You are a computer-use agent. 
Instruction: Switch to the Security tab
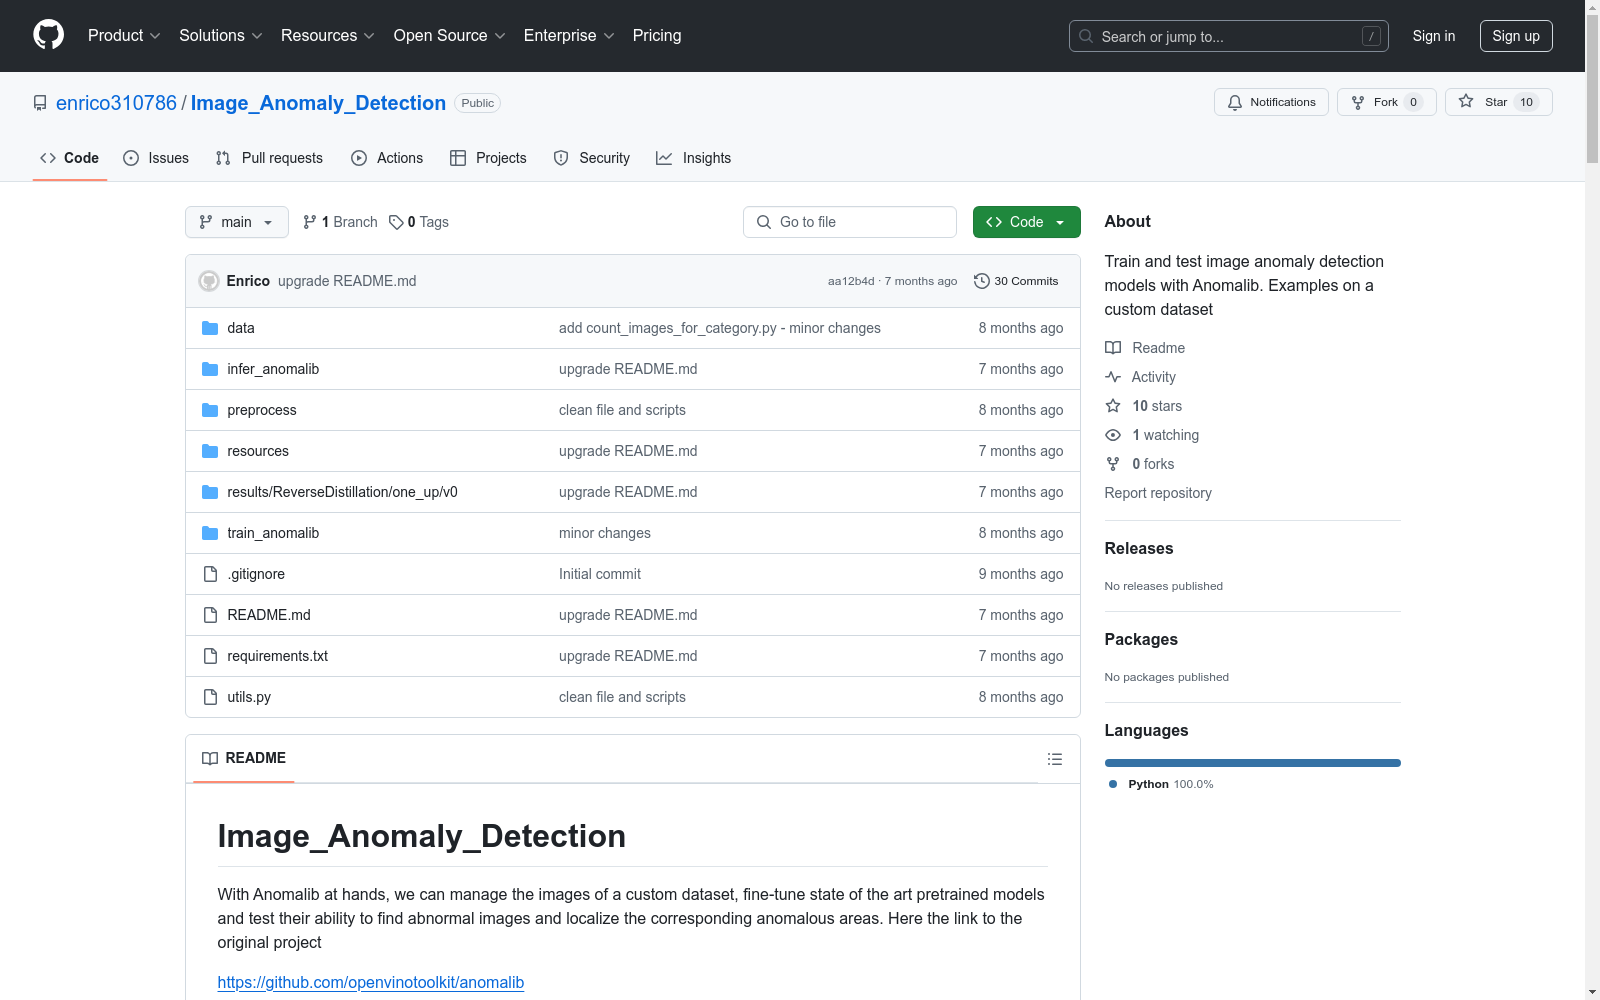tap(592, 158)
